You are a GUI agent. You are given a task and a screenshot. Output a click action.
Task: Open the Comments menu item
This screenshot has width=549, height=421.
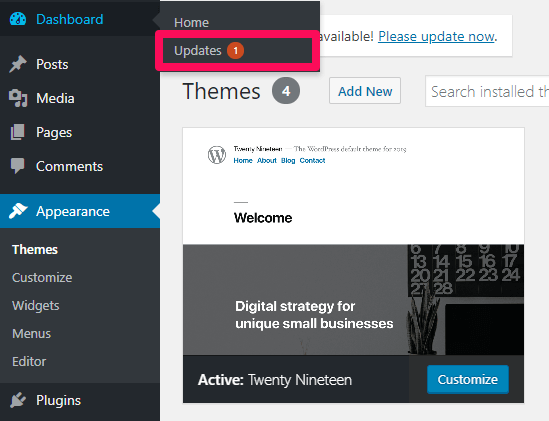pyautogui.click(x=80, y=166)
